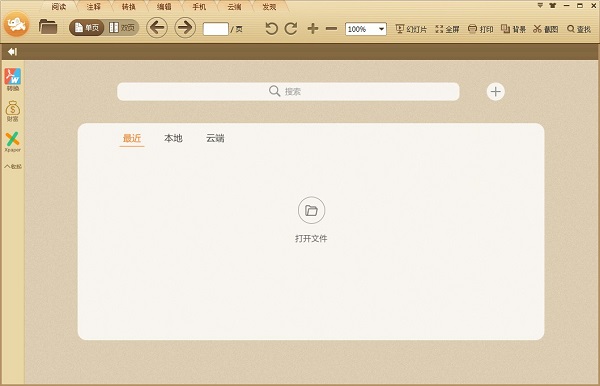
Task: Click the elephant logo button
Action: point(16,24)
